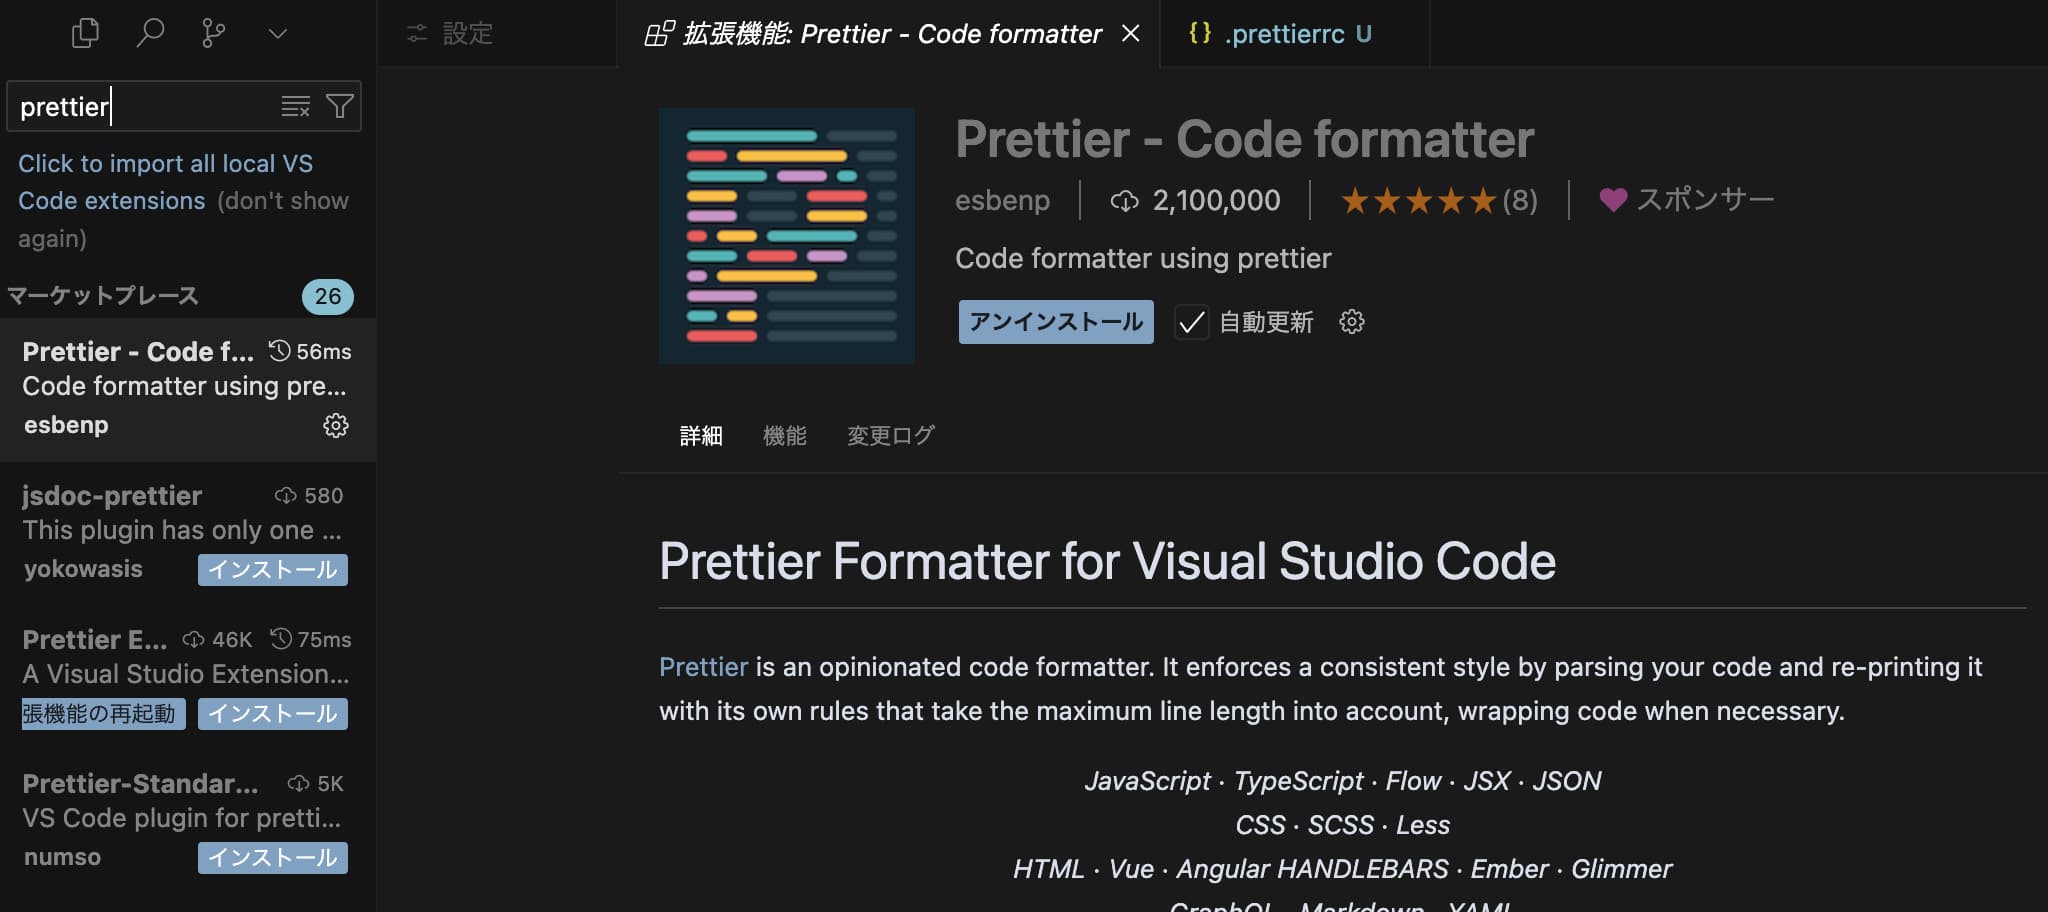Image resolution: width=2048 pixels, height=912 pixels.
Task: Open the Search magnifier icon
Action: coord(150,33)
